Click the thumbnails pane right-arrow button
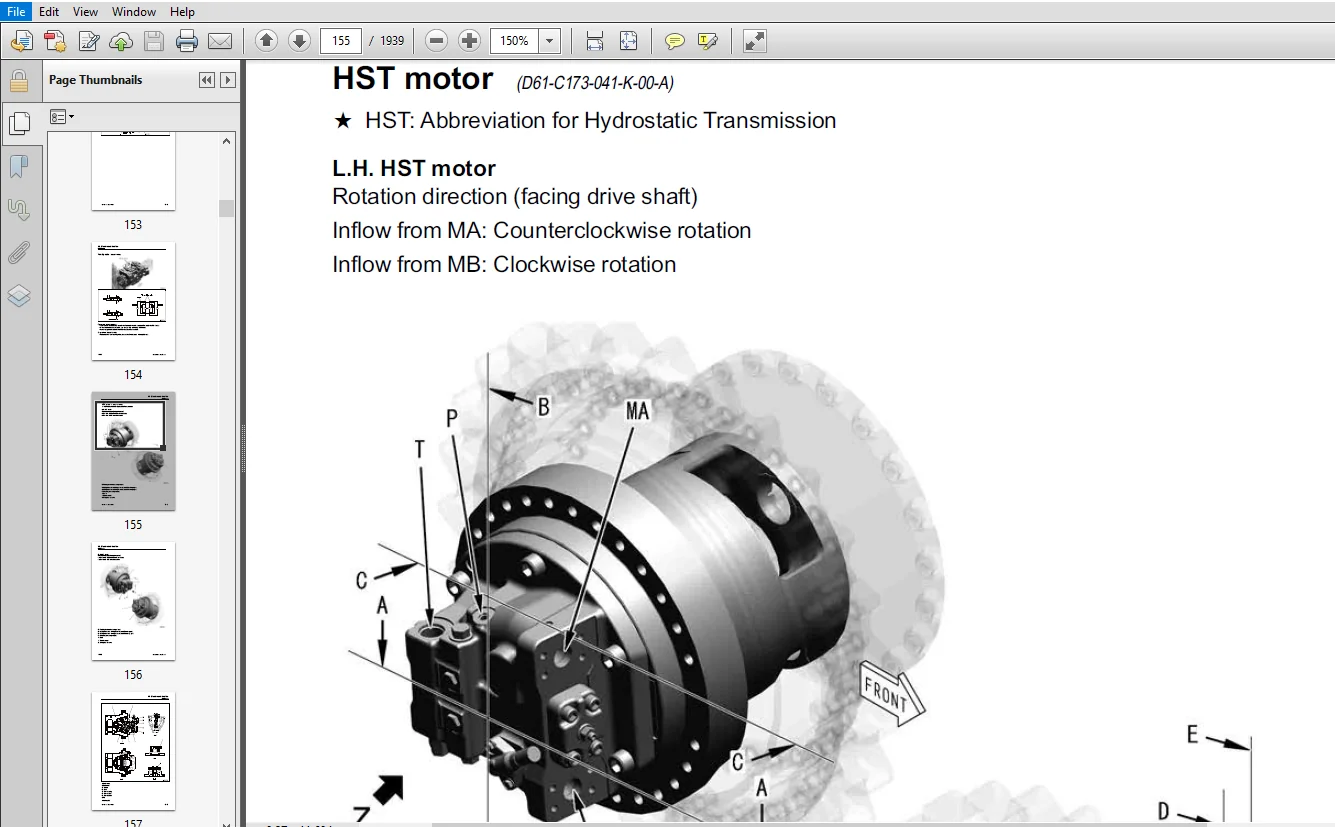 coord(228,80)
